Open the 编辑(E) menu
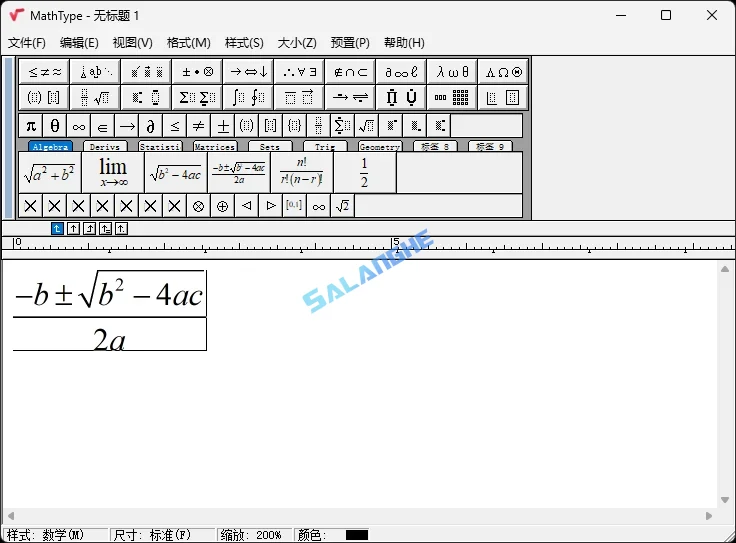The width and height of the screenshot is (736, 543). tap(79, 43)
